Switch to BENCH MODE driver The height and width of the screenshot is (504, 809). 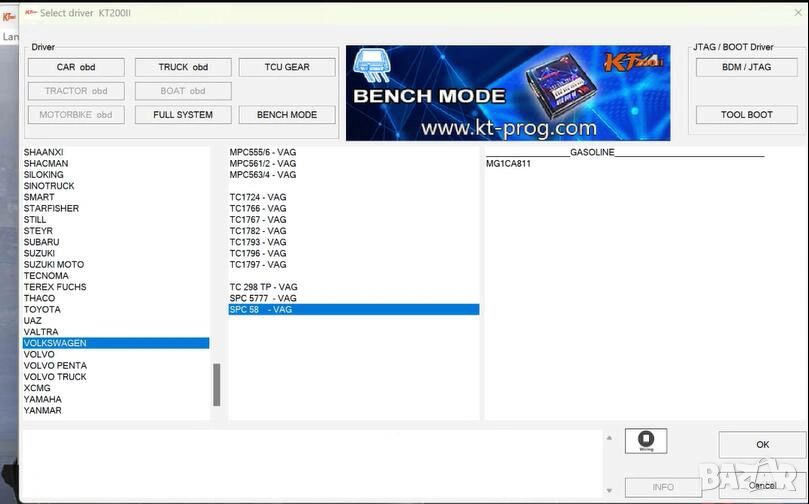[287, 115]
